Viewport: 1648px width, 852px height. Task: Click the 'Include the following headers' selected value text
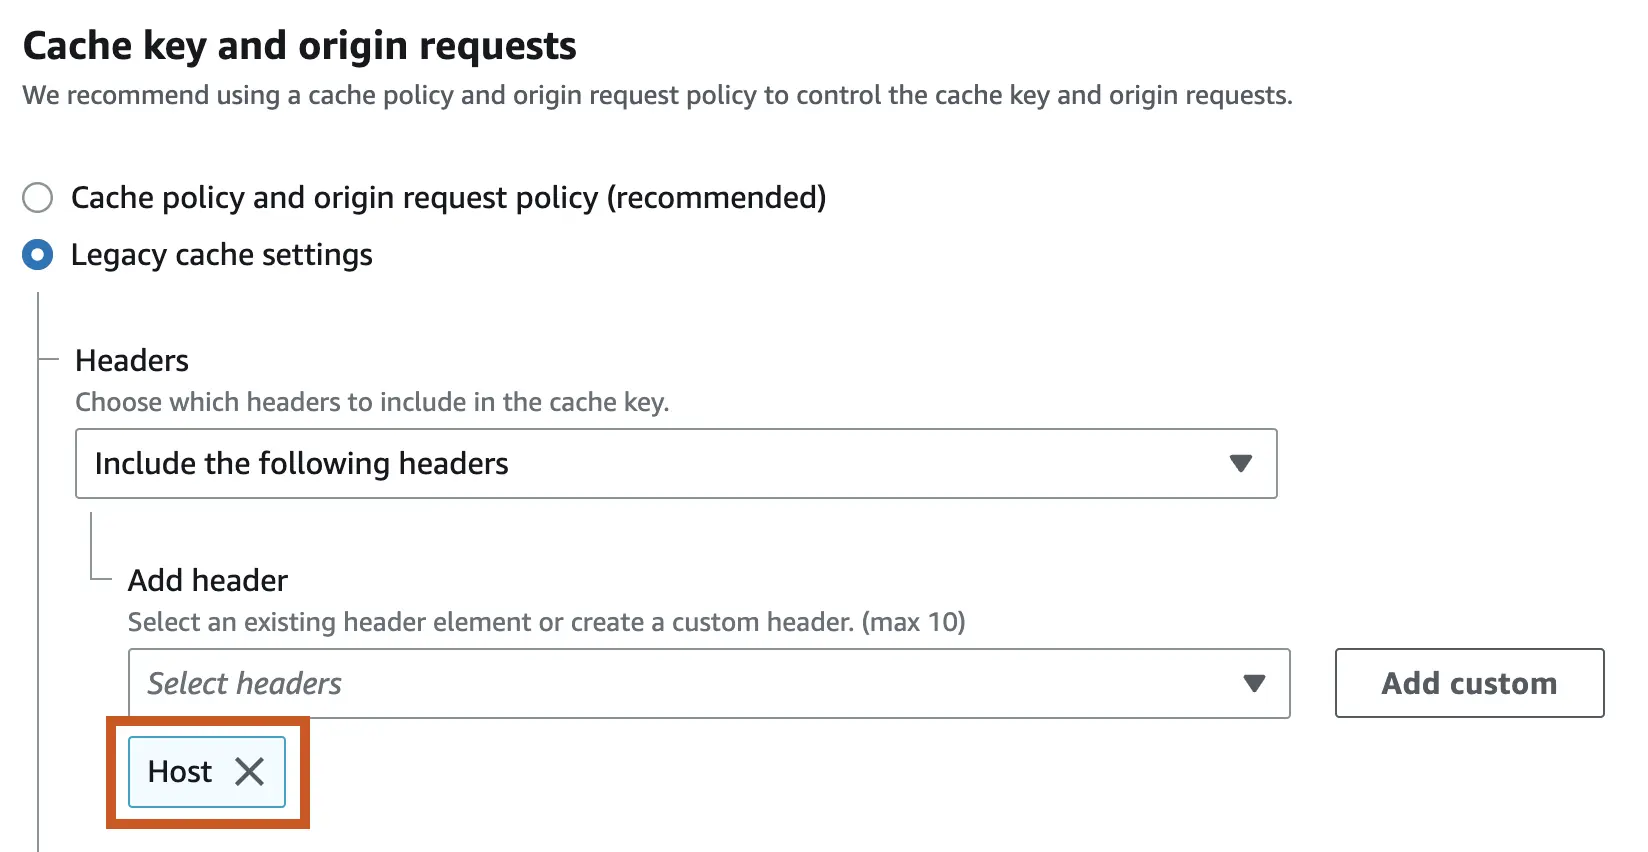tap(301, 464)
